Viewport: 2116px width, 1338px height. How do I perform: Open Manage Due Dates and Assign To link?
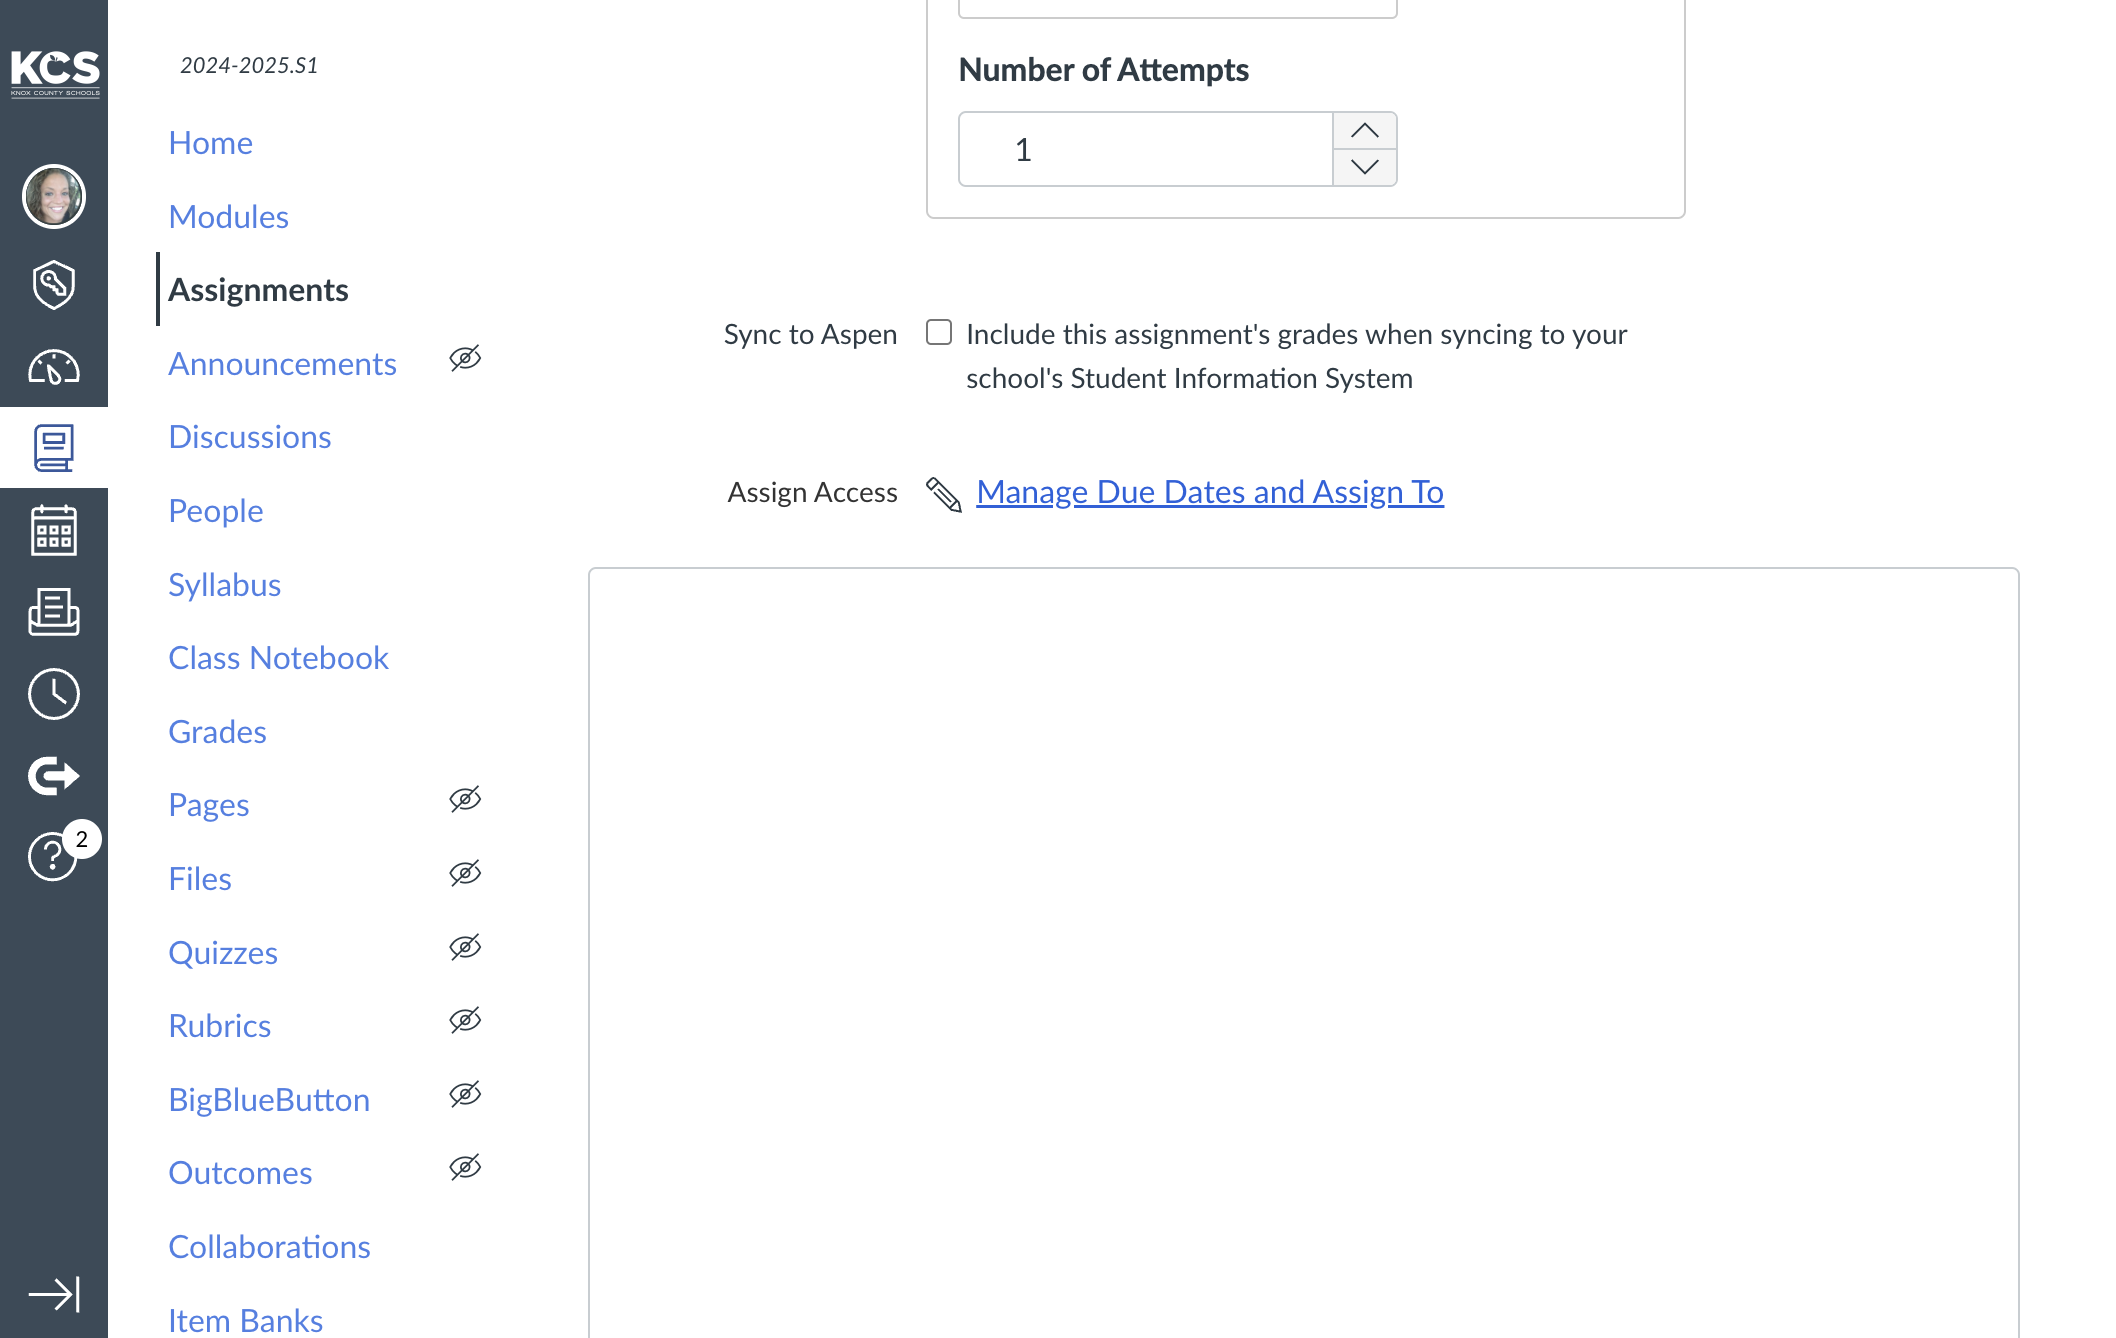[x=1210, y=492]
